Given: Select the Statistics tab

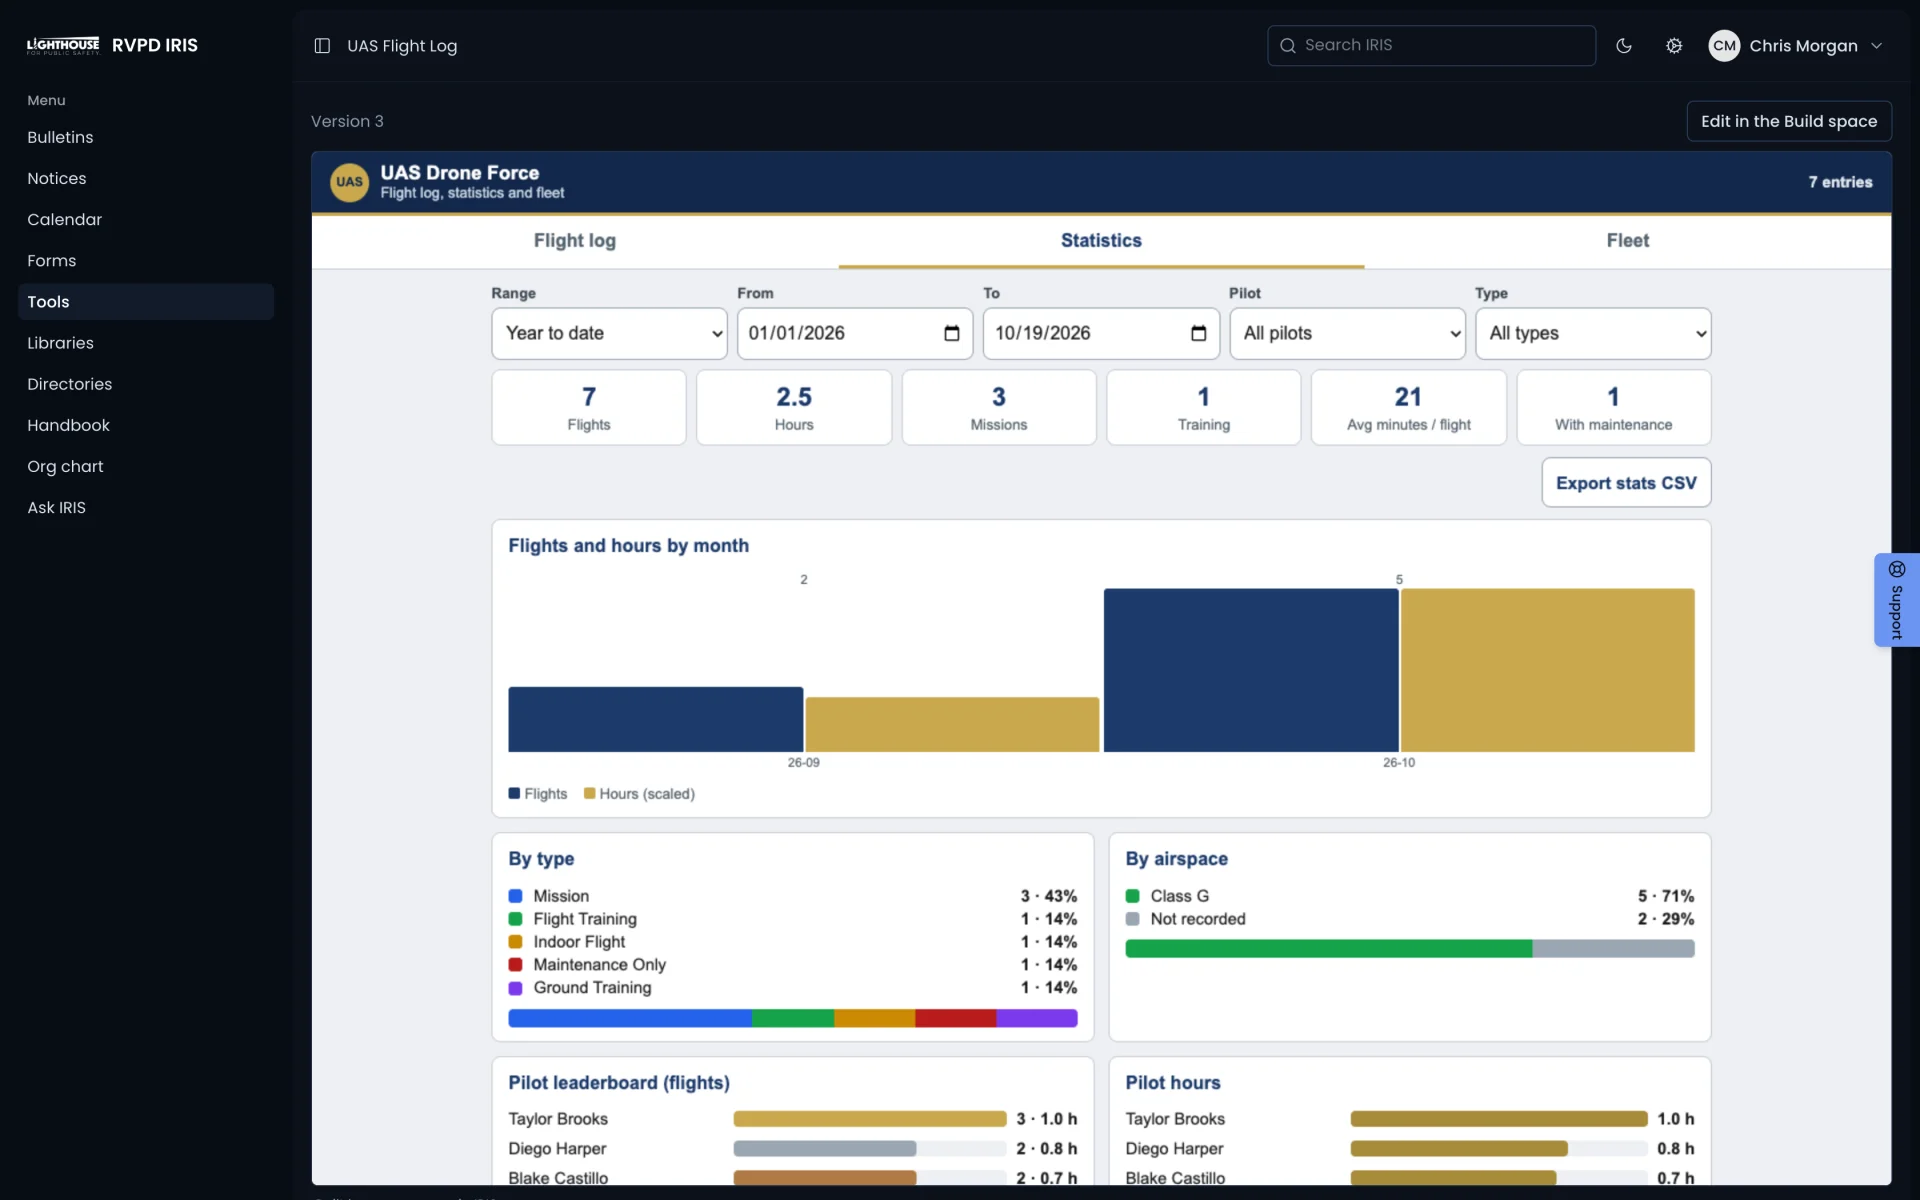Looking at the screenshot, I should coord(1101,241).
